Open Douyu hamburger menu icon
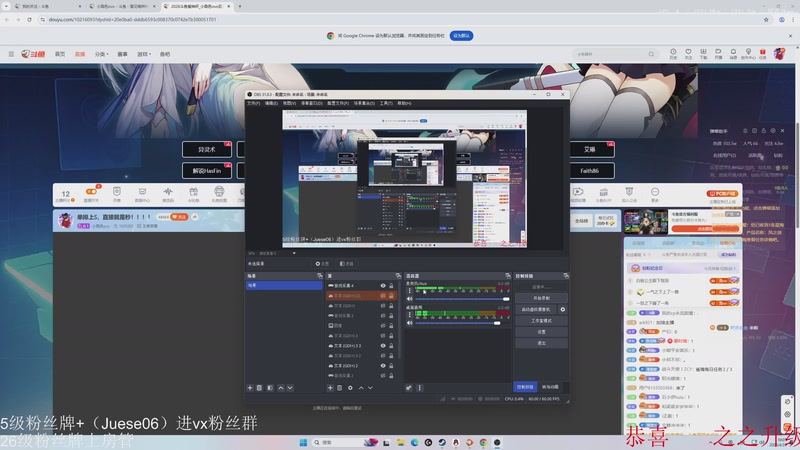 click(11, 54)
